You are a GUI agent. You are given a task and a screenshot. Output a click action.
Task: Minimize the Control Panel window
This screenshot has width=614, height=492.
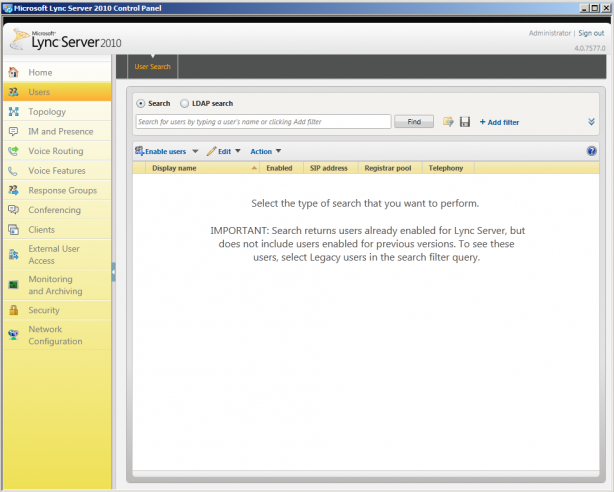coord(584,8)
